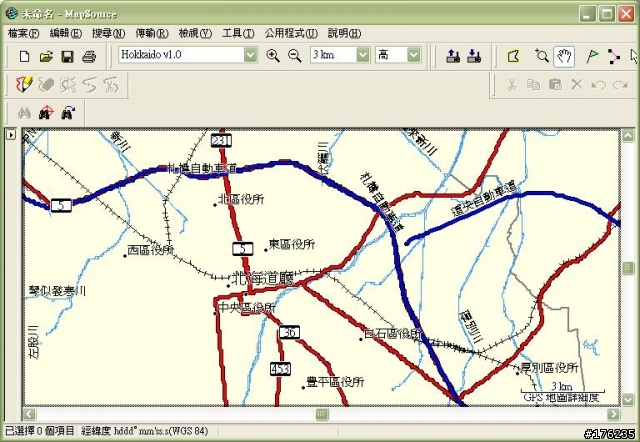Click the cut scissors icon
640x442 pixels.
click(512, 85)
